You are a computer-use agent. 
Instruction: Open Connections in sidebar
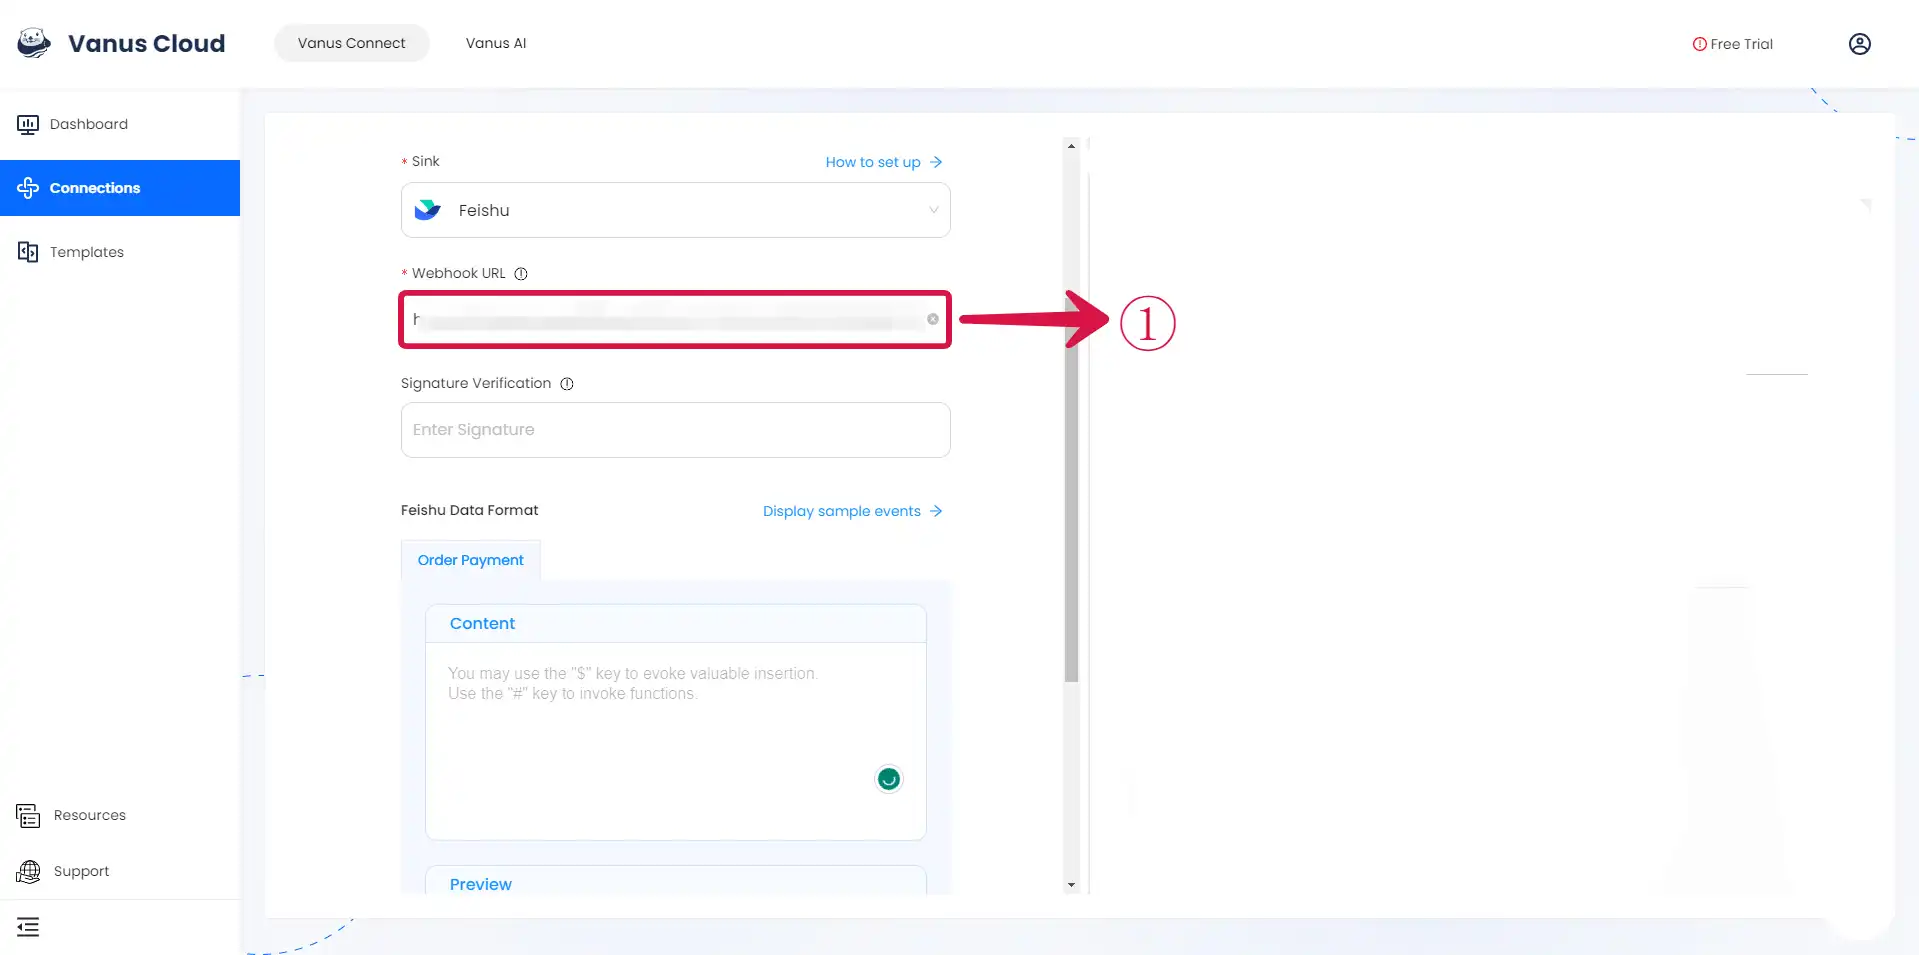[120, 188]
